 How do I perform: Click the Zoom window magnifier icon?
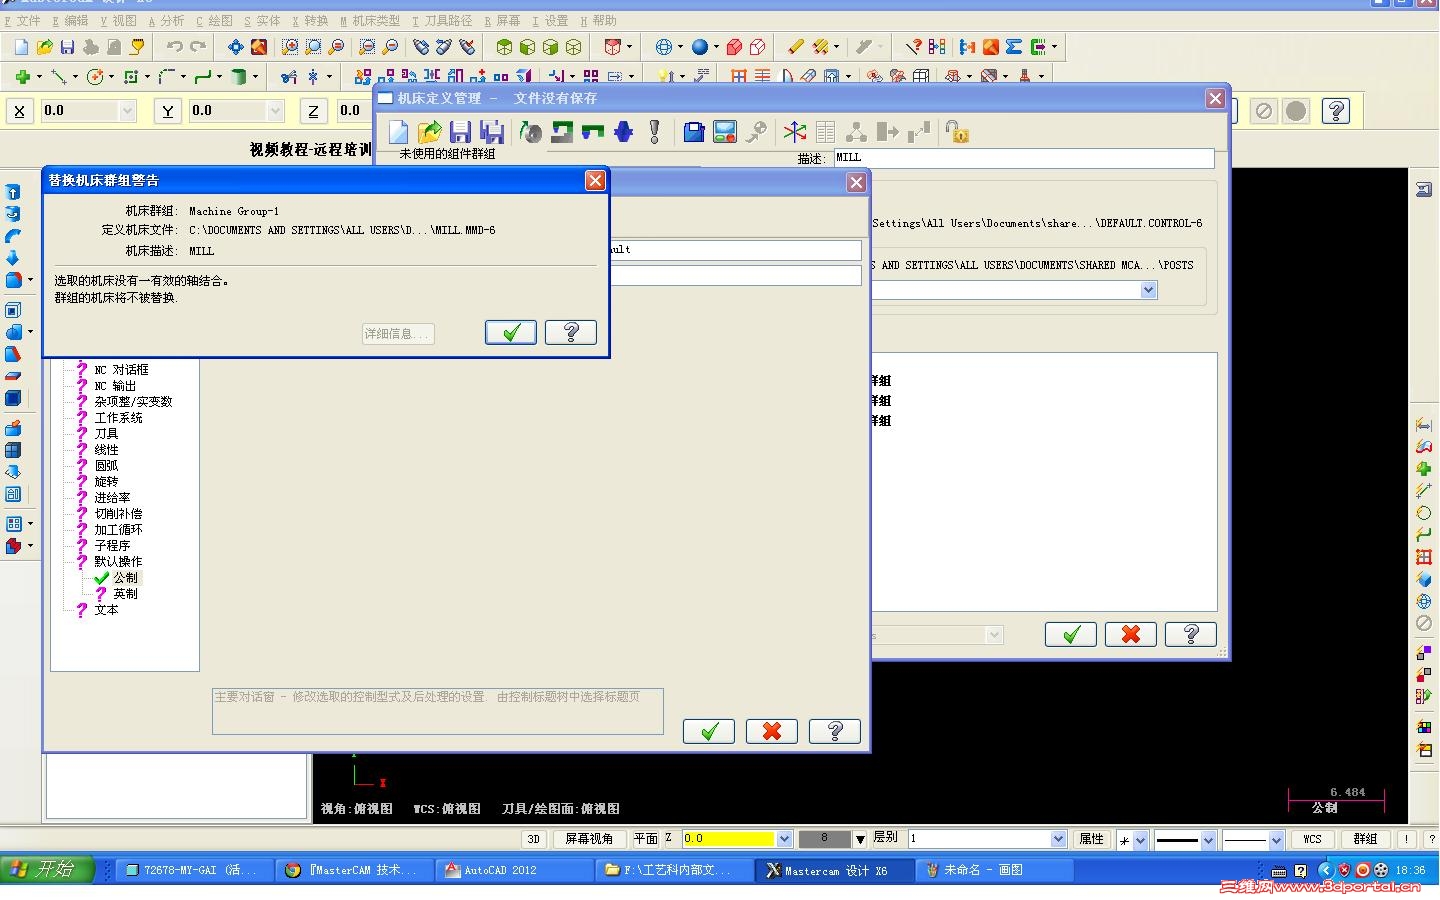290,47
